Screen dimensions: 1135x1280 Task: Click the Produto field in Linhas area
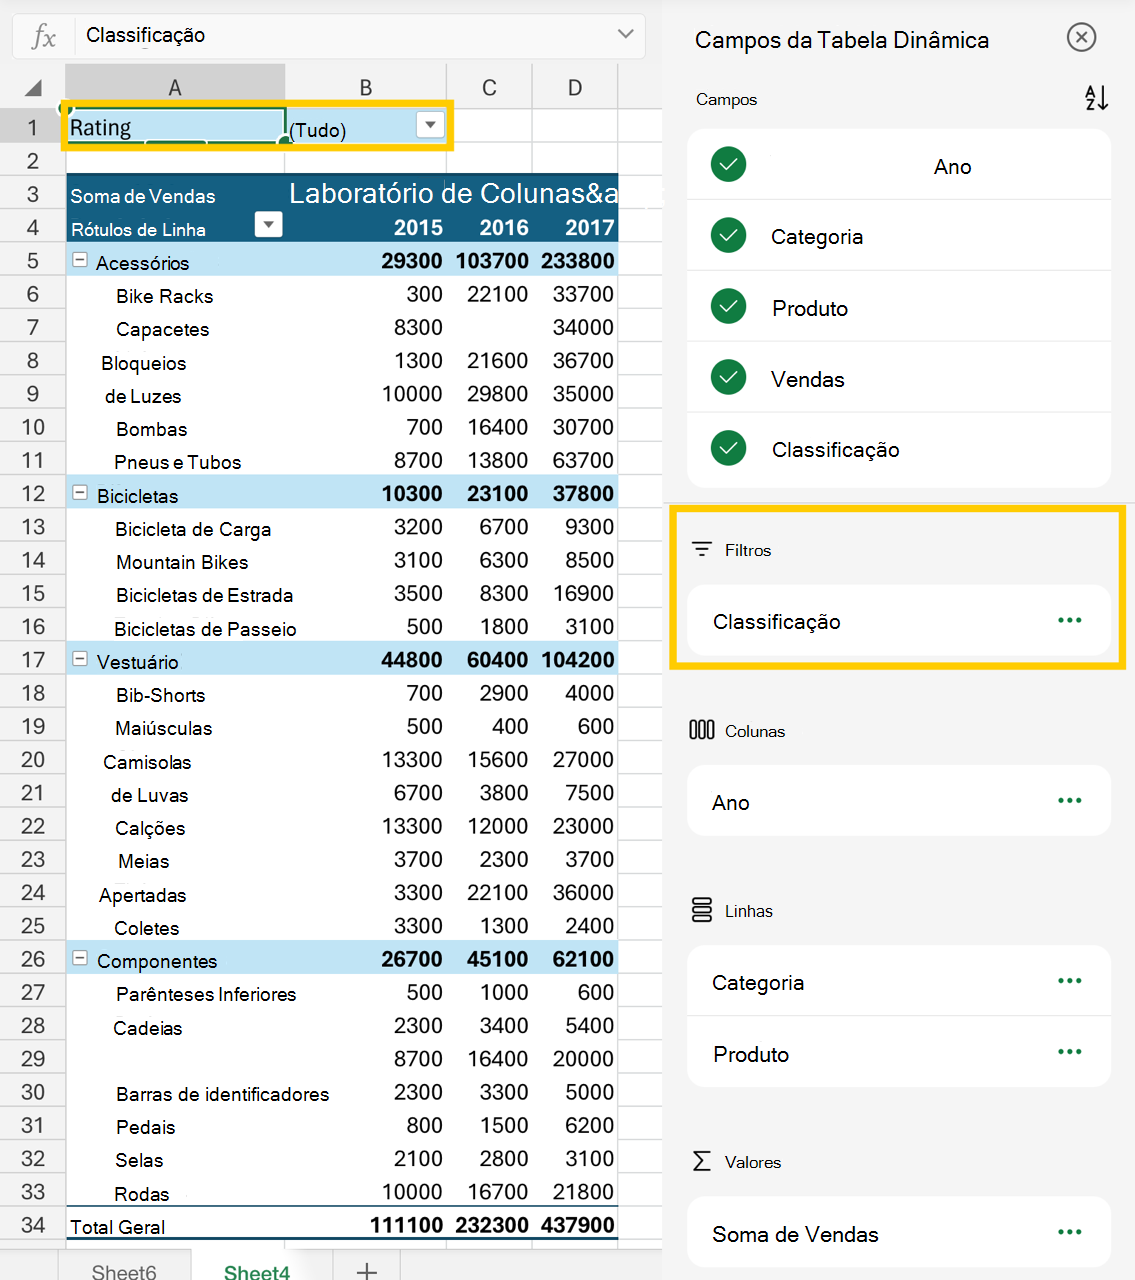click(899, 1052)
